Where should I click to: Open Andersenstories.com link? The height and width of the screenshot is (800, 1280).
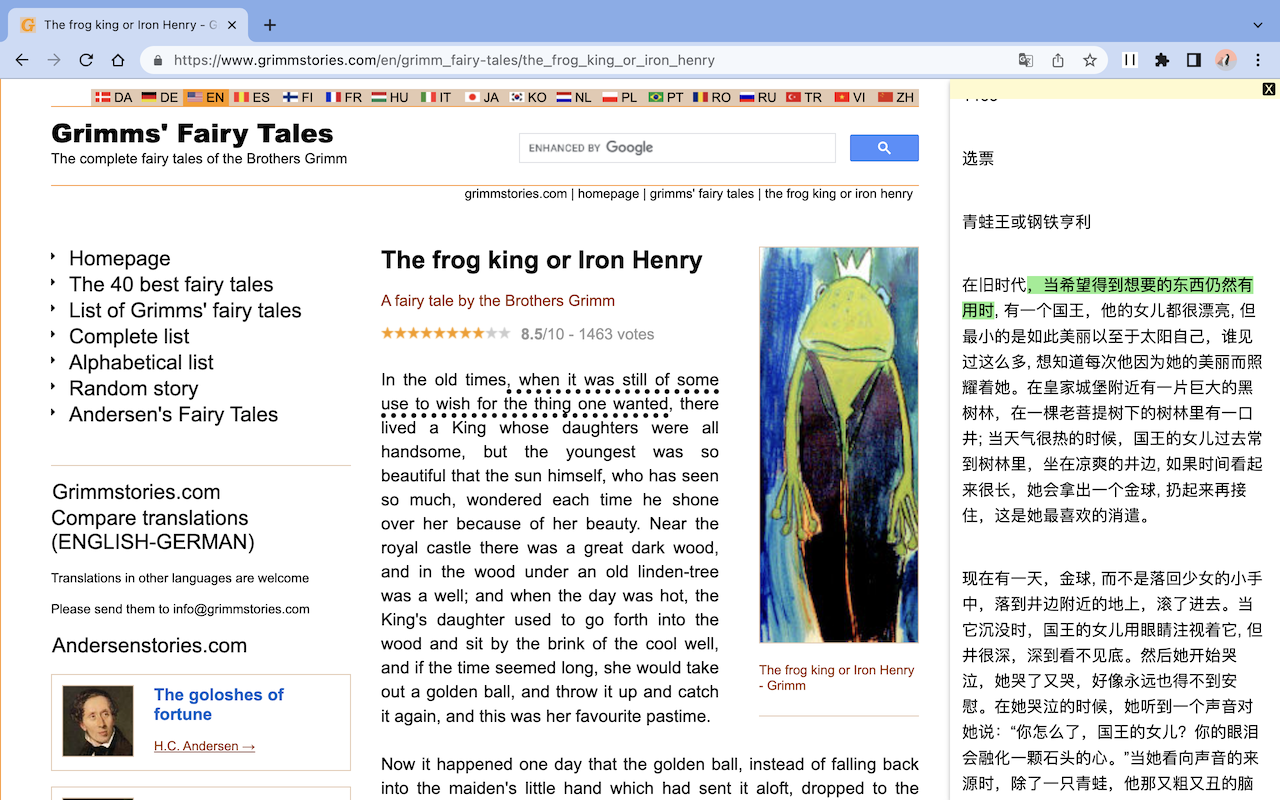[x=149, y=645]
